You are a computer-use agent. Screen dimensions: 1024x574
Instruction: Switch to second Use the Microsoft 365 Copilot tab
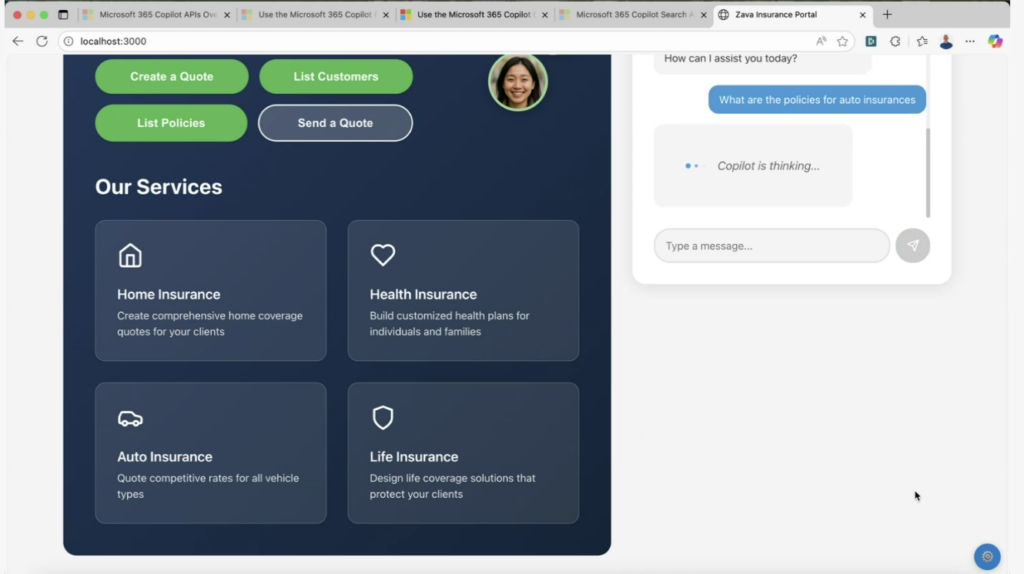(315, 14)
